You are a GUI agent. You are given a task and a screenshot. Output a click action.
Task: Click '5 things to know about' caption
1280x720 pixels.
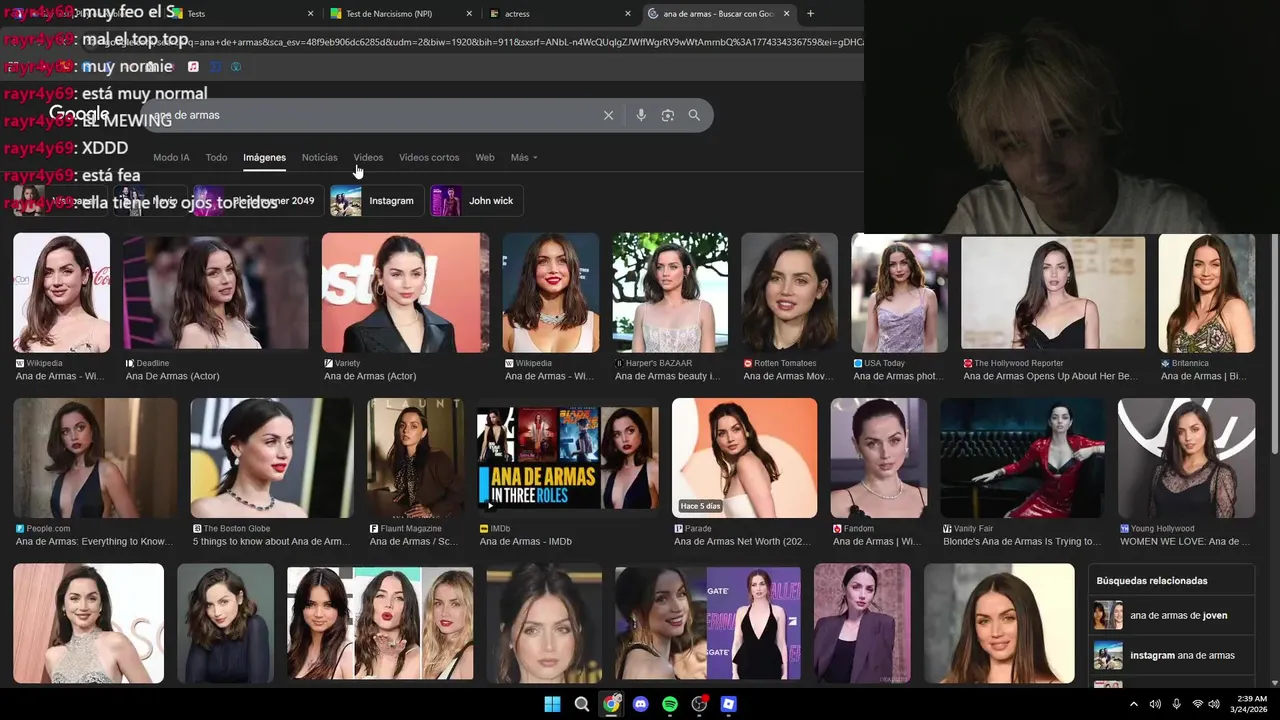click(271, 542)
